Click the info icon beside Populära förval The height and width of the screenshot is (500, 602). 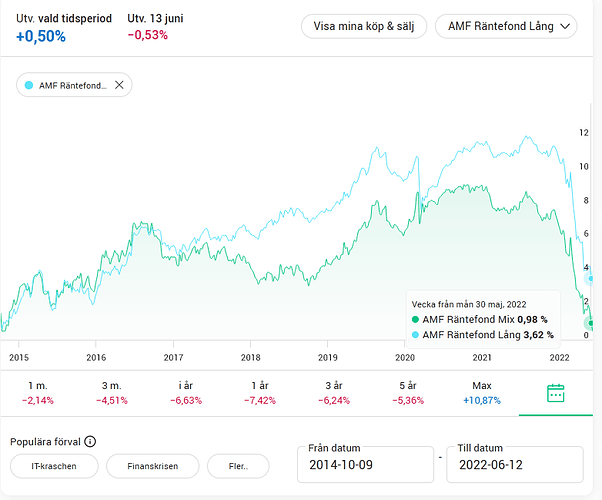click(90, 441)
